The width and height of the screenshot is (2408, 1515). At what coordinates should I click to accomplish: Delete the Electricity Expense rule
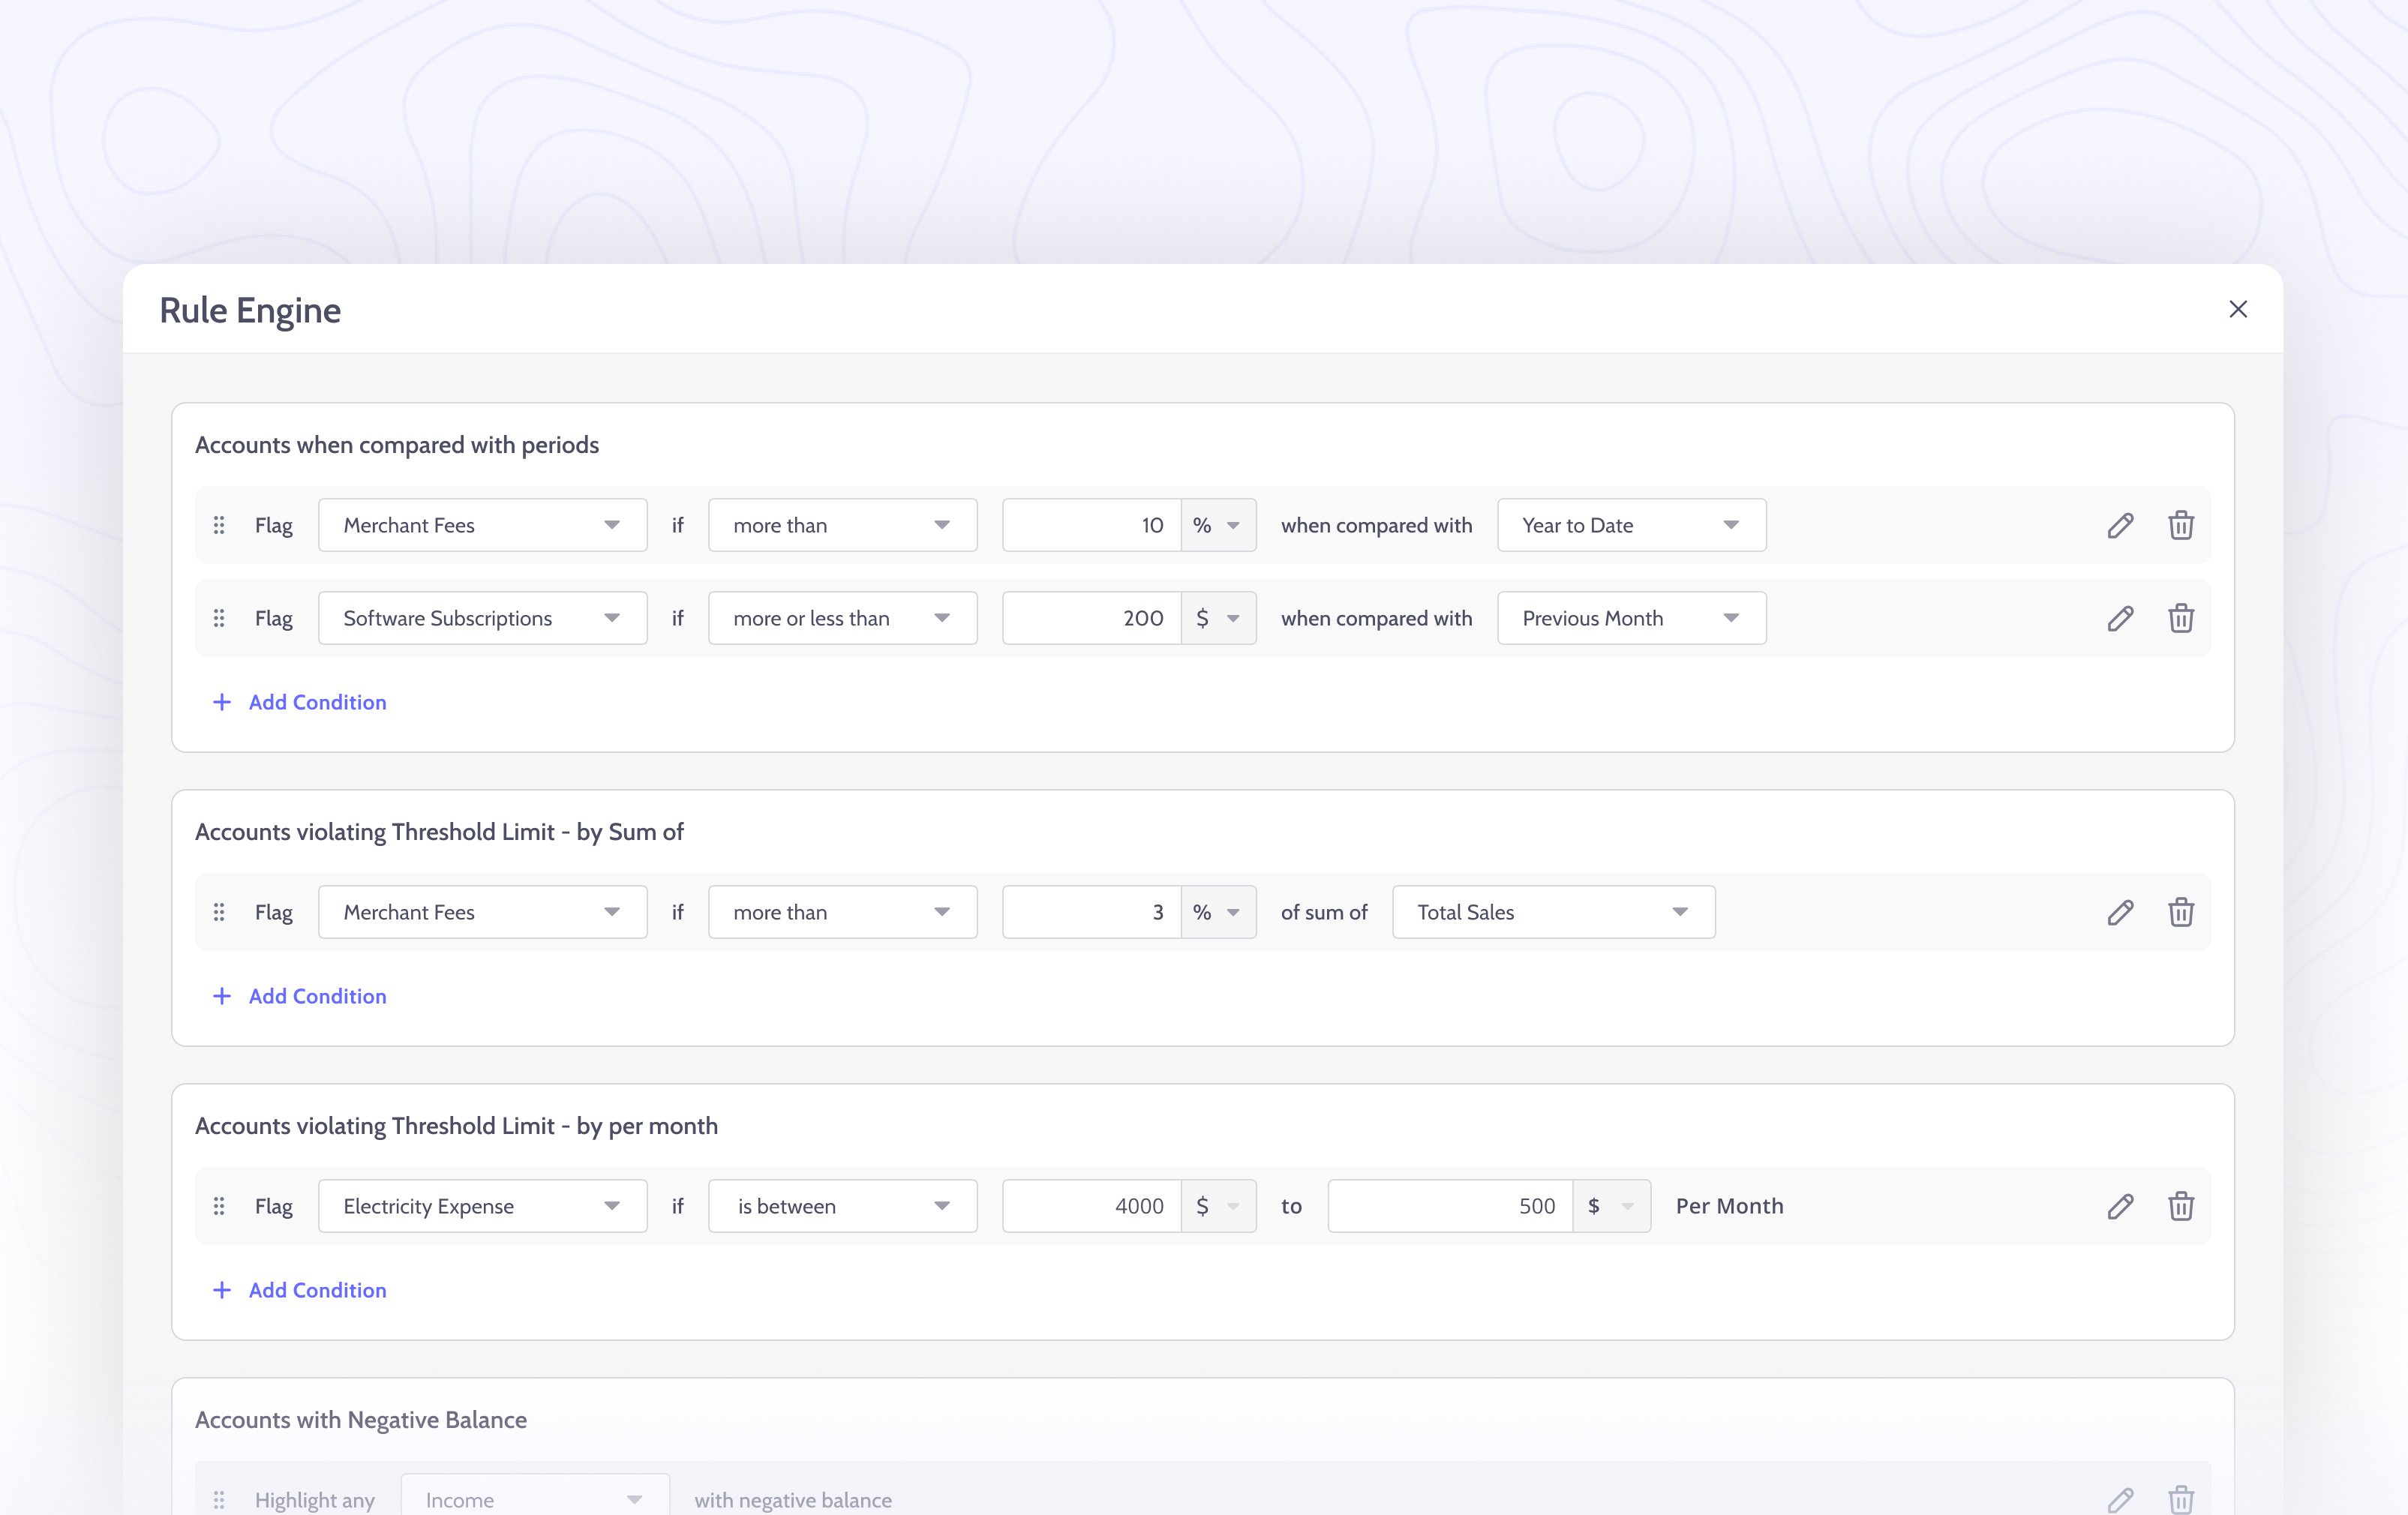pos(2182,1206)
